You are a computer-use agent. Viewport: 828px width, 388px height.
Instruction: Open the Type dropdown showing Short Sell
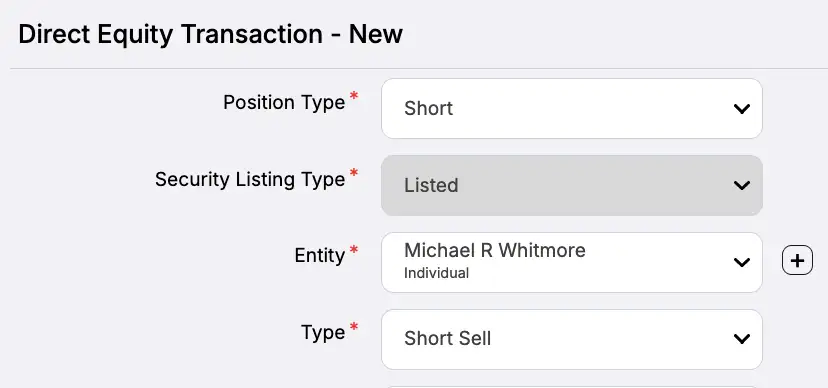tap(572, 339)
